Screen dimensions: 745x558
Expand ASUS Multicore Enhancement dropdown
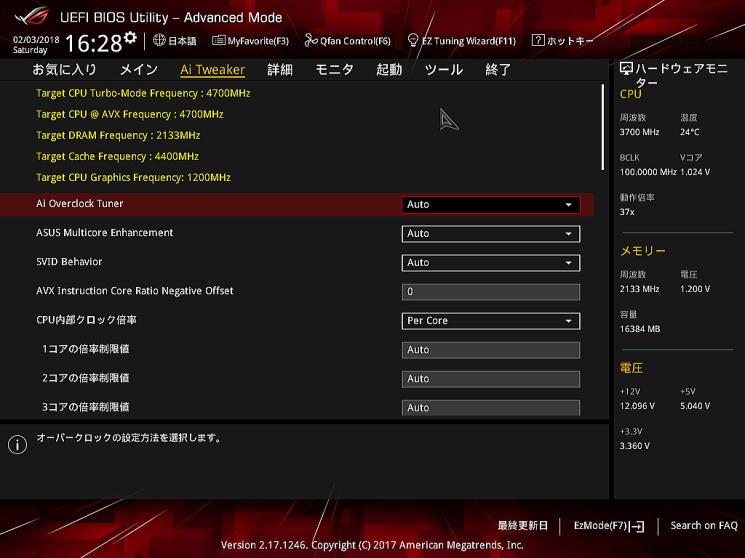click(x=490, y=234)
